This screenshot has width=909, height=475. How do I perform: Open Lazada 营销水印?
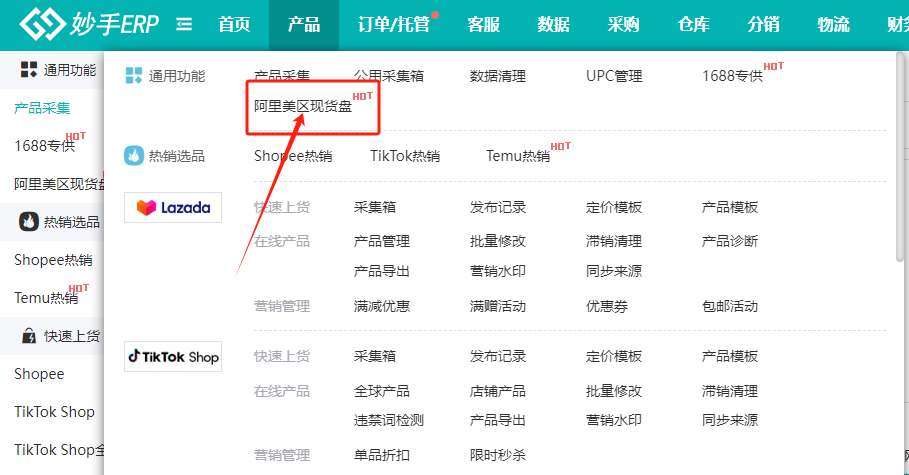498,271
